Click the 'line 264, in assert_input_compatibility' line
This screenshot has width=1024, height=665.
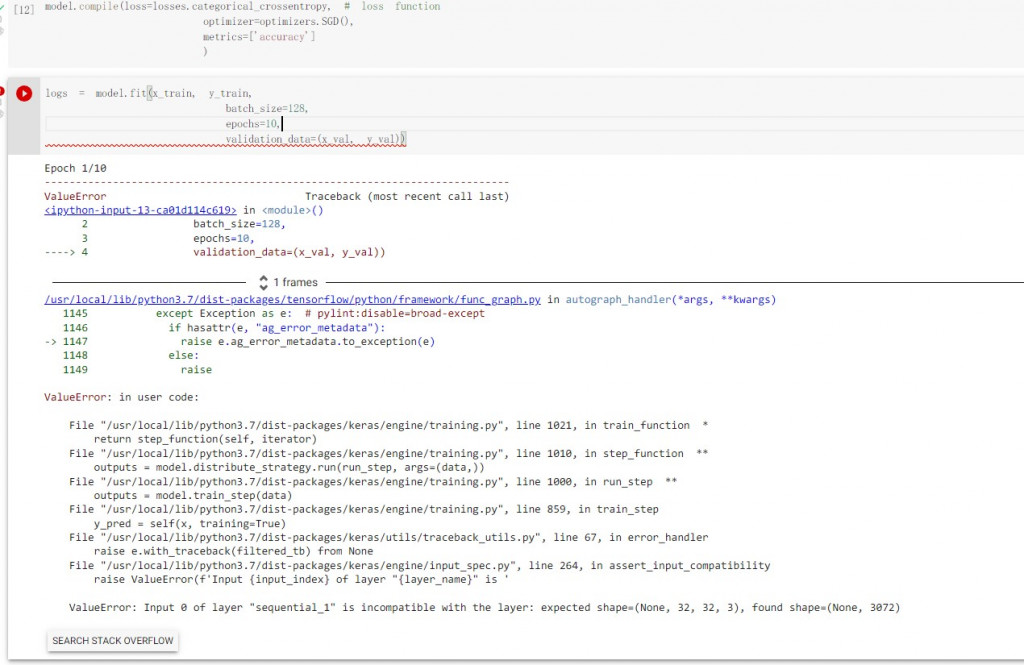pos(419,565)
